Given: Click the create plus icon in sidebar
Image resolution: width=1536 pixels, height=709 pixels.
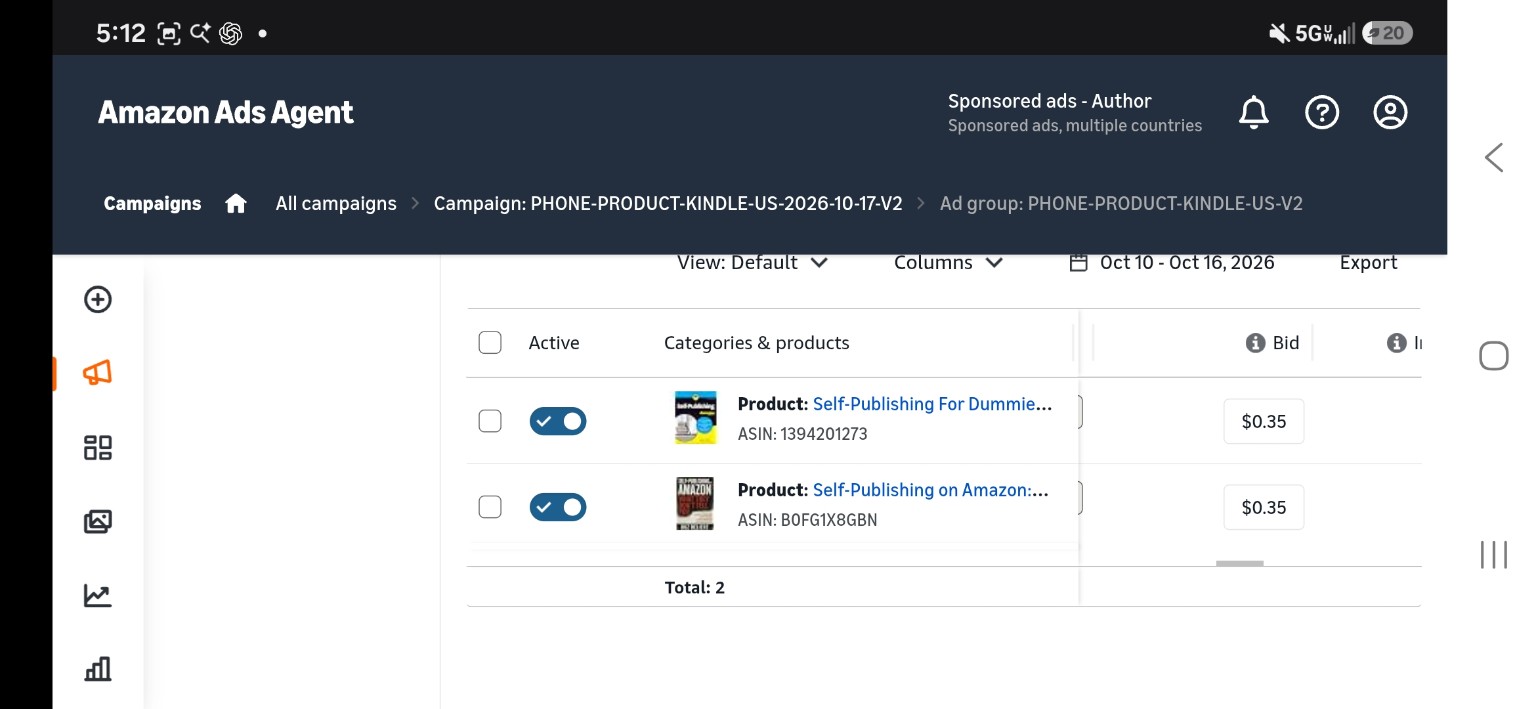Looking at the screenshot, I should tap(97, 299).
